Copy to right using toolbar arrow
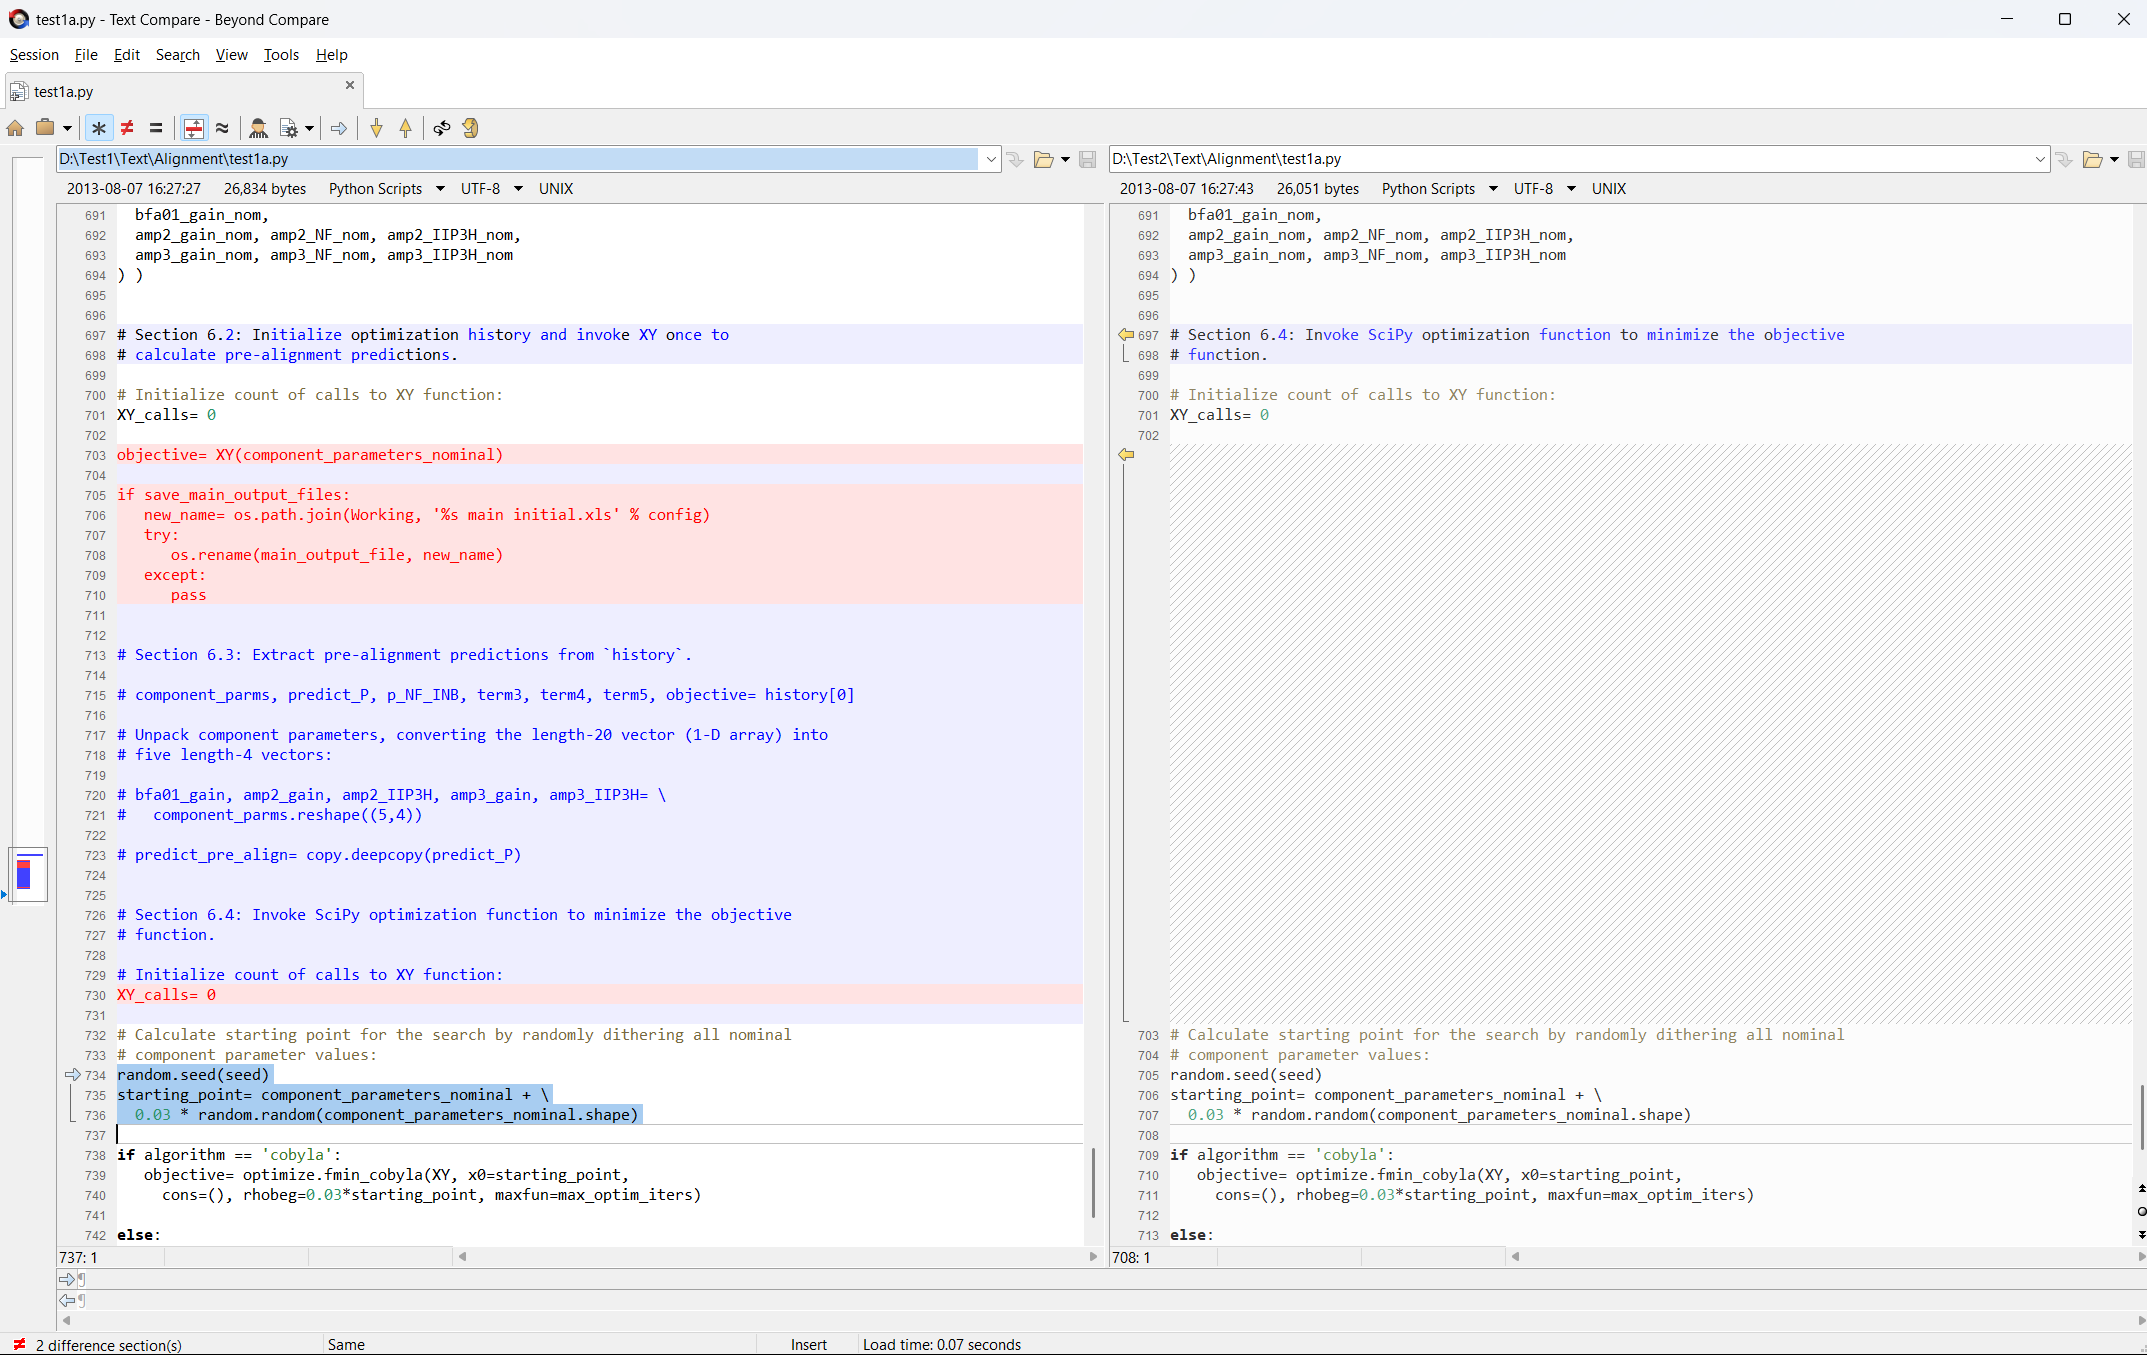 [x=339, y=128]
